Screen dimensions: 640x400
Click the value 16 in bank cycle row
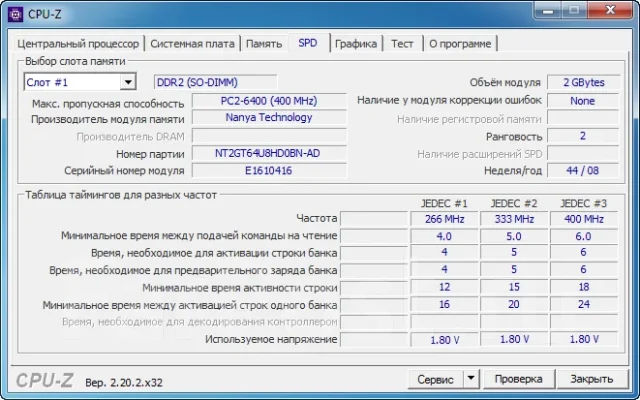pyautogui.click(x=444, y=304)
